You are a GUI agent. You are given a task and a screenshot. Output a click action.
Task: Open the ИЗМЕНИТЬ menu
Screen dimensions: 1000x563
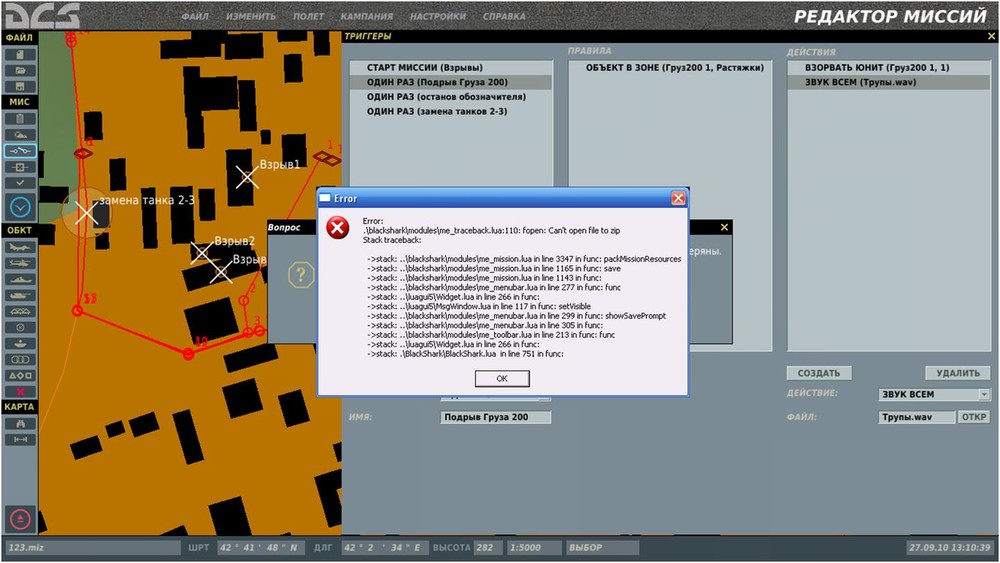pyautogui.click(x=251, y=17)
